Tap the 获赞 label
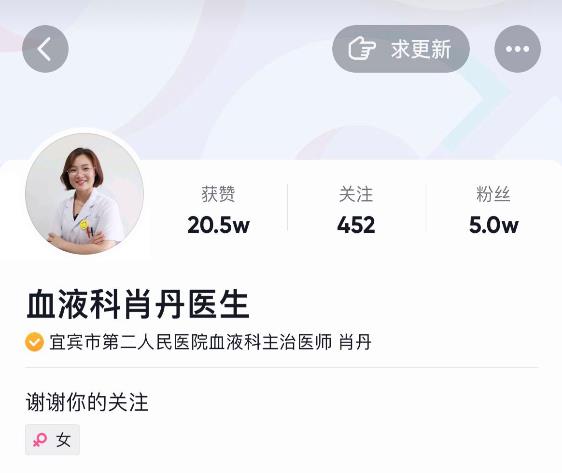 point(218,194)
